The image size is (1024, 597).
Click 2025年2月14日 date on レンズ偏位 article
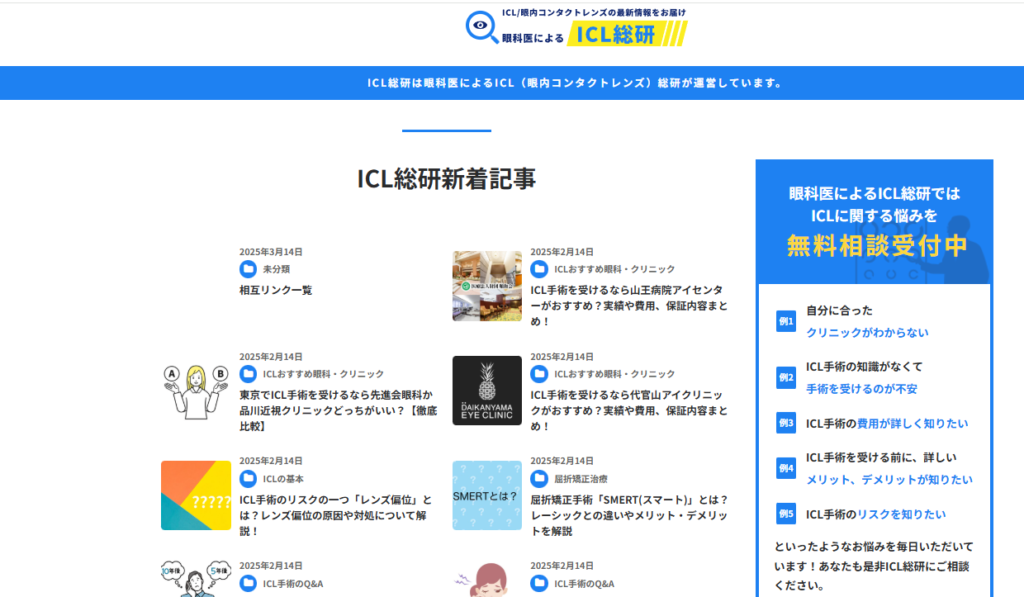coord(270,461)
